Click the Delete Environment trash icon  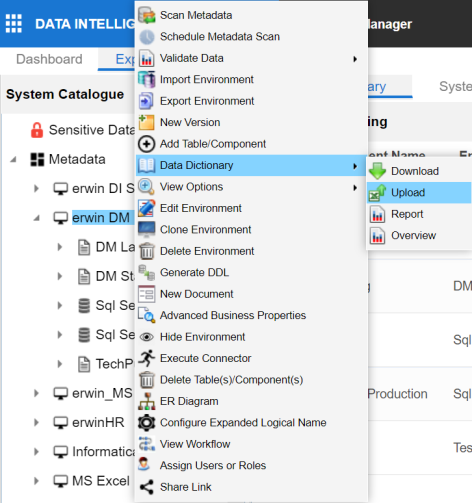tap(147, 251)
